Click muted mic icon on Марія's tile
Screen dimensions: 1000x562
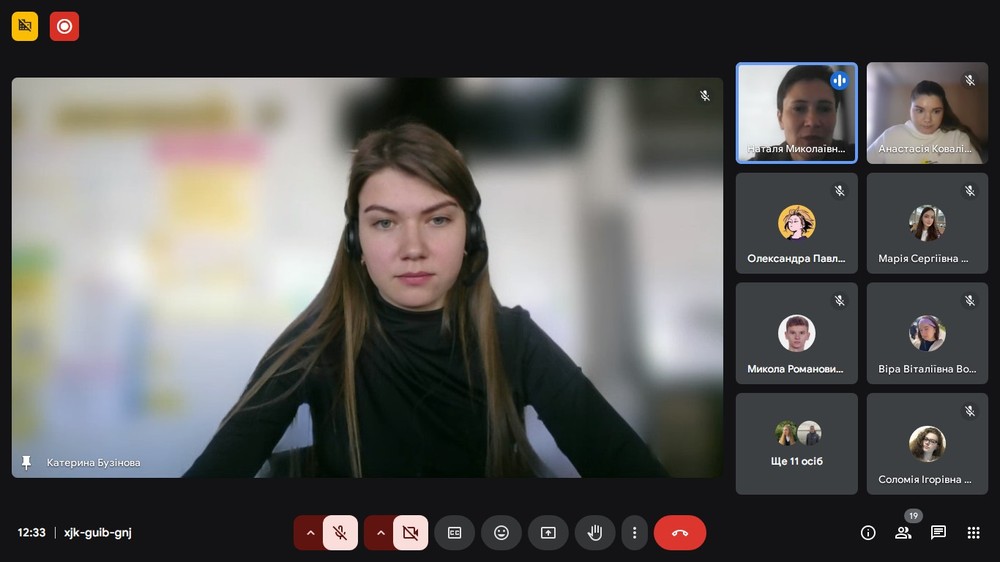coord(970,191)
